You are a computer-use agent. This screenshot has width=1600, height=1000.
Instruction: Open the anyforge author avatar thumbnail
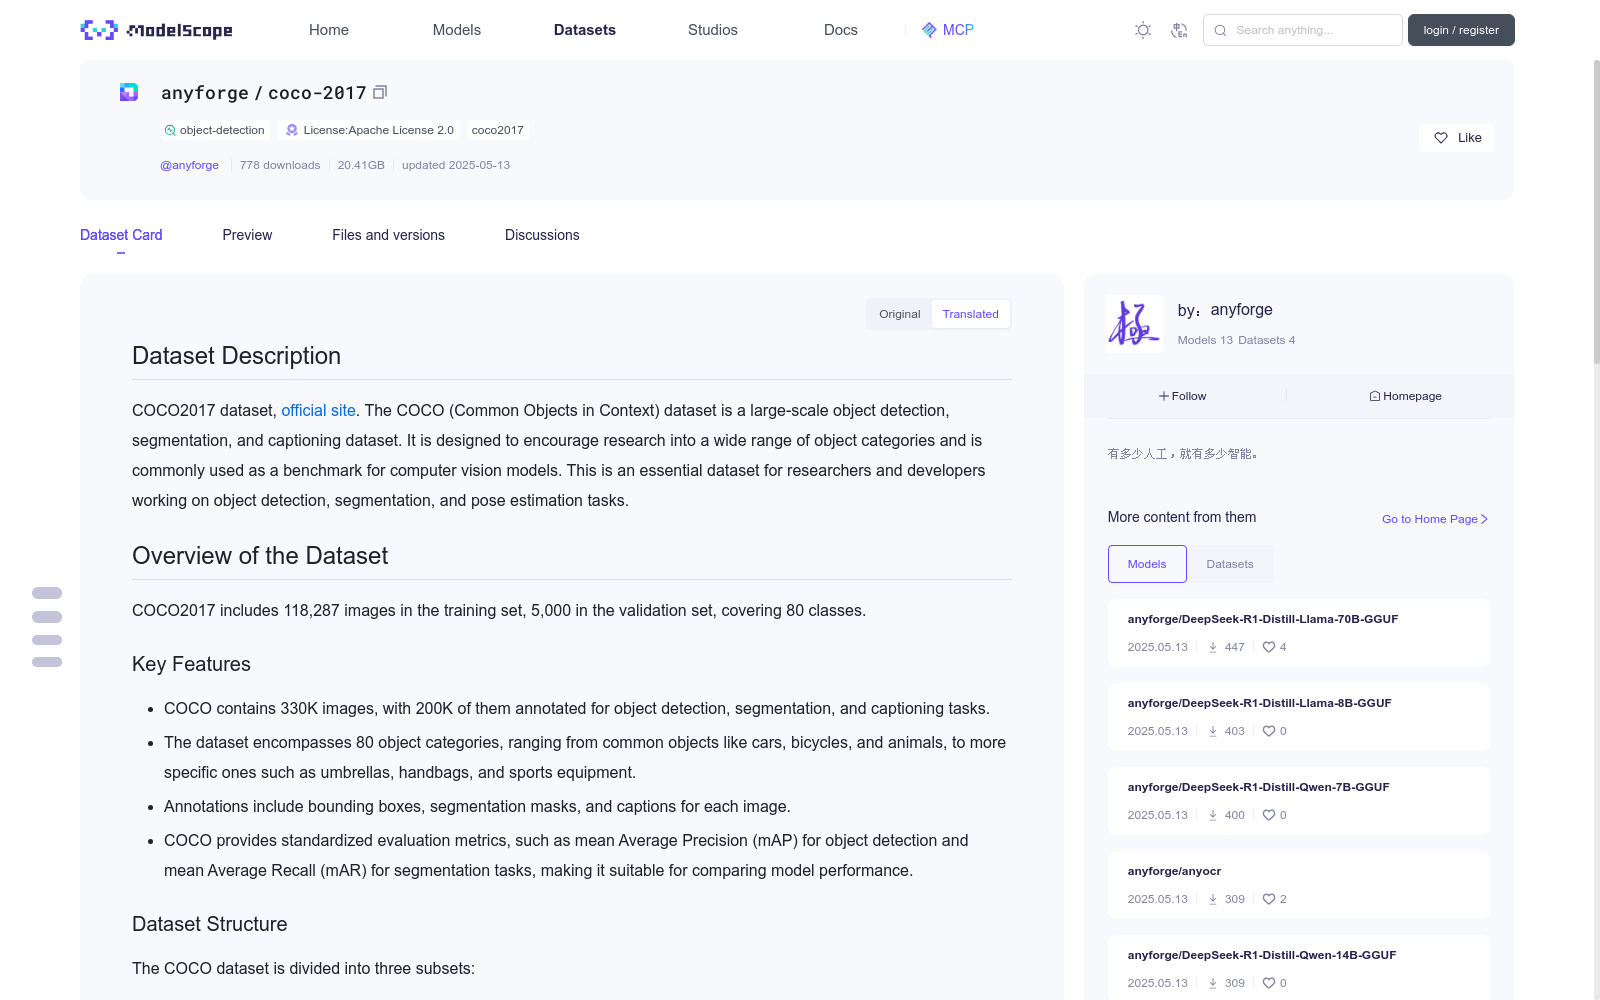tap(1134, 323)
